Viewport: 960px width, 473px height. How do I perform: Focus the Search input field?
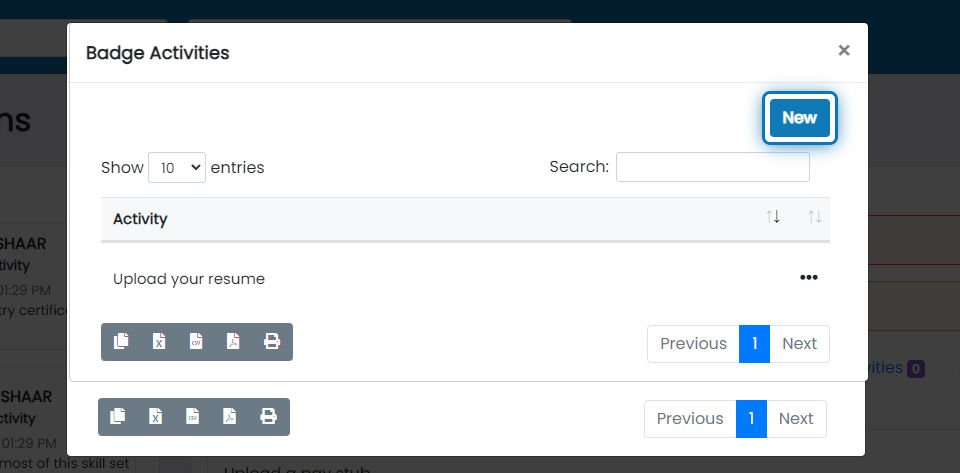(713, 167)
